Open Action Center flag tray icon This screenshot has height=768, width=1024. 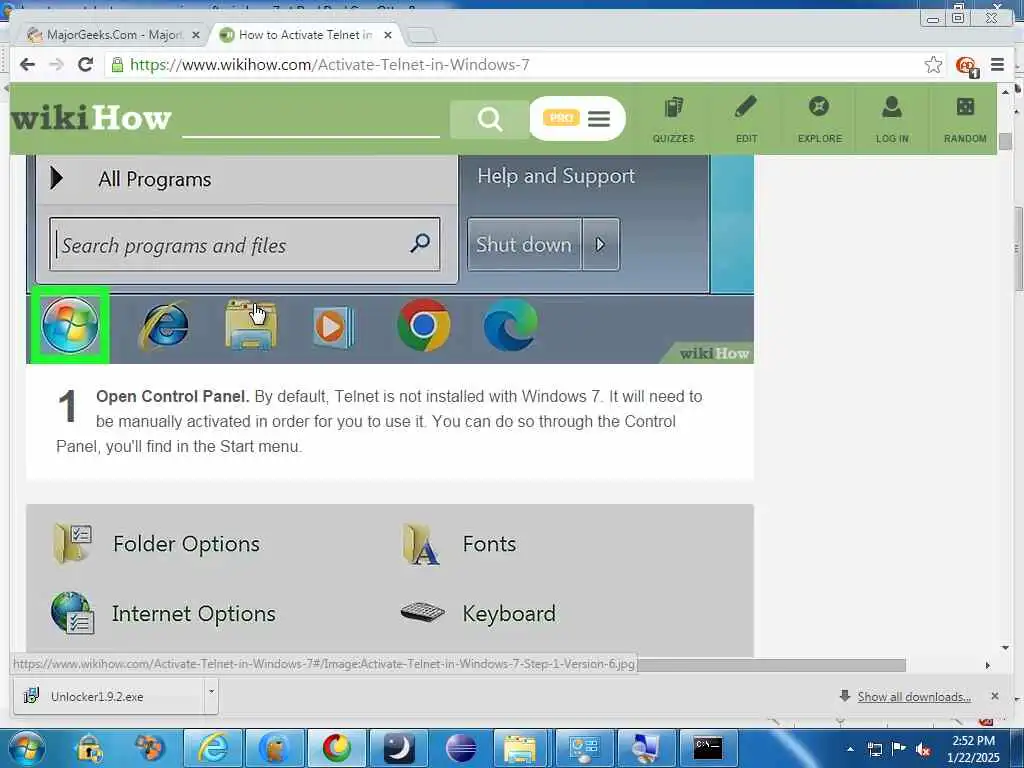pos(899,748)
